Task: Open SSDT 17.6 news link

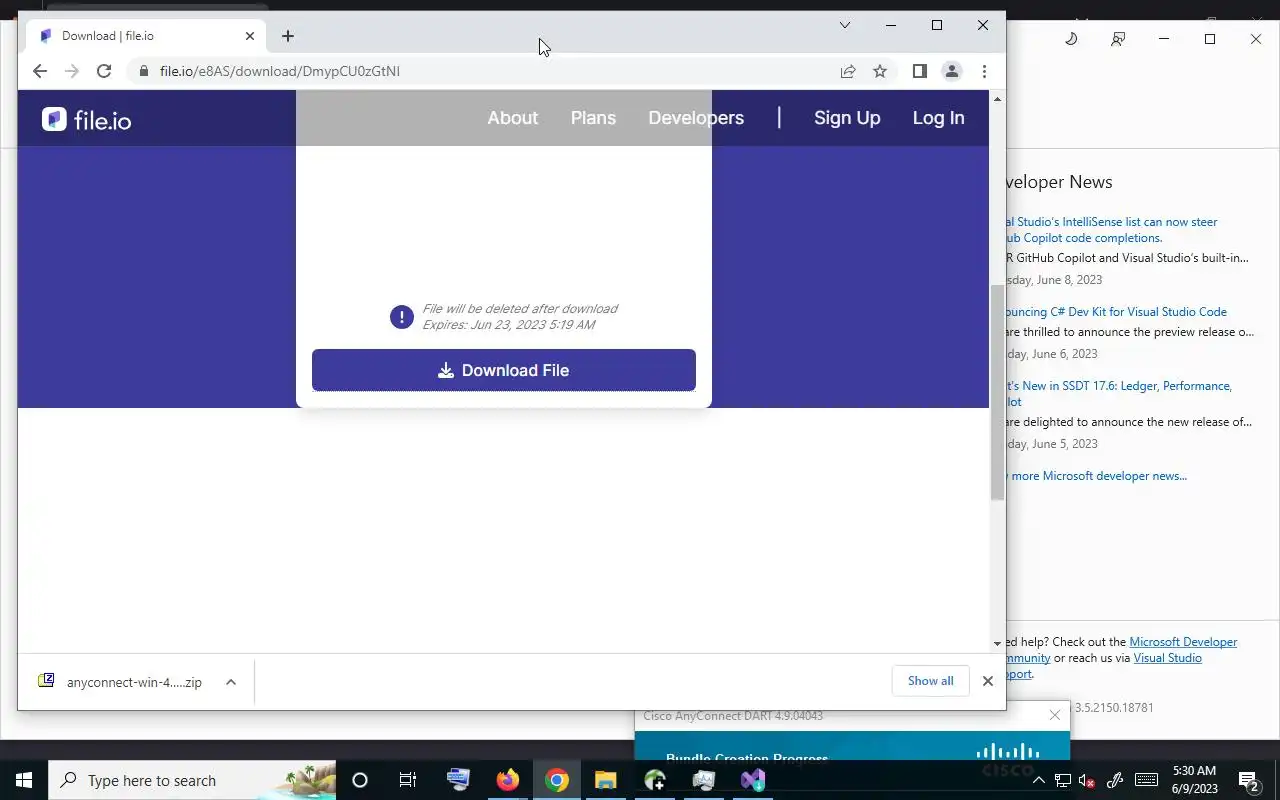Action: 1118,394
